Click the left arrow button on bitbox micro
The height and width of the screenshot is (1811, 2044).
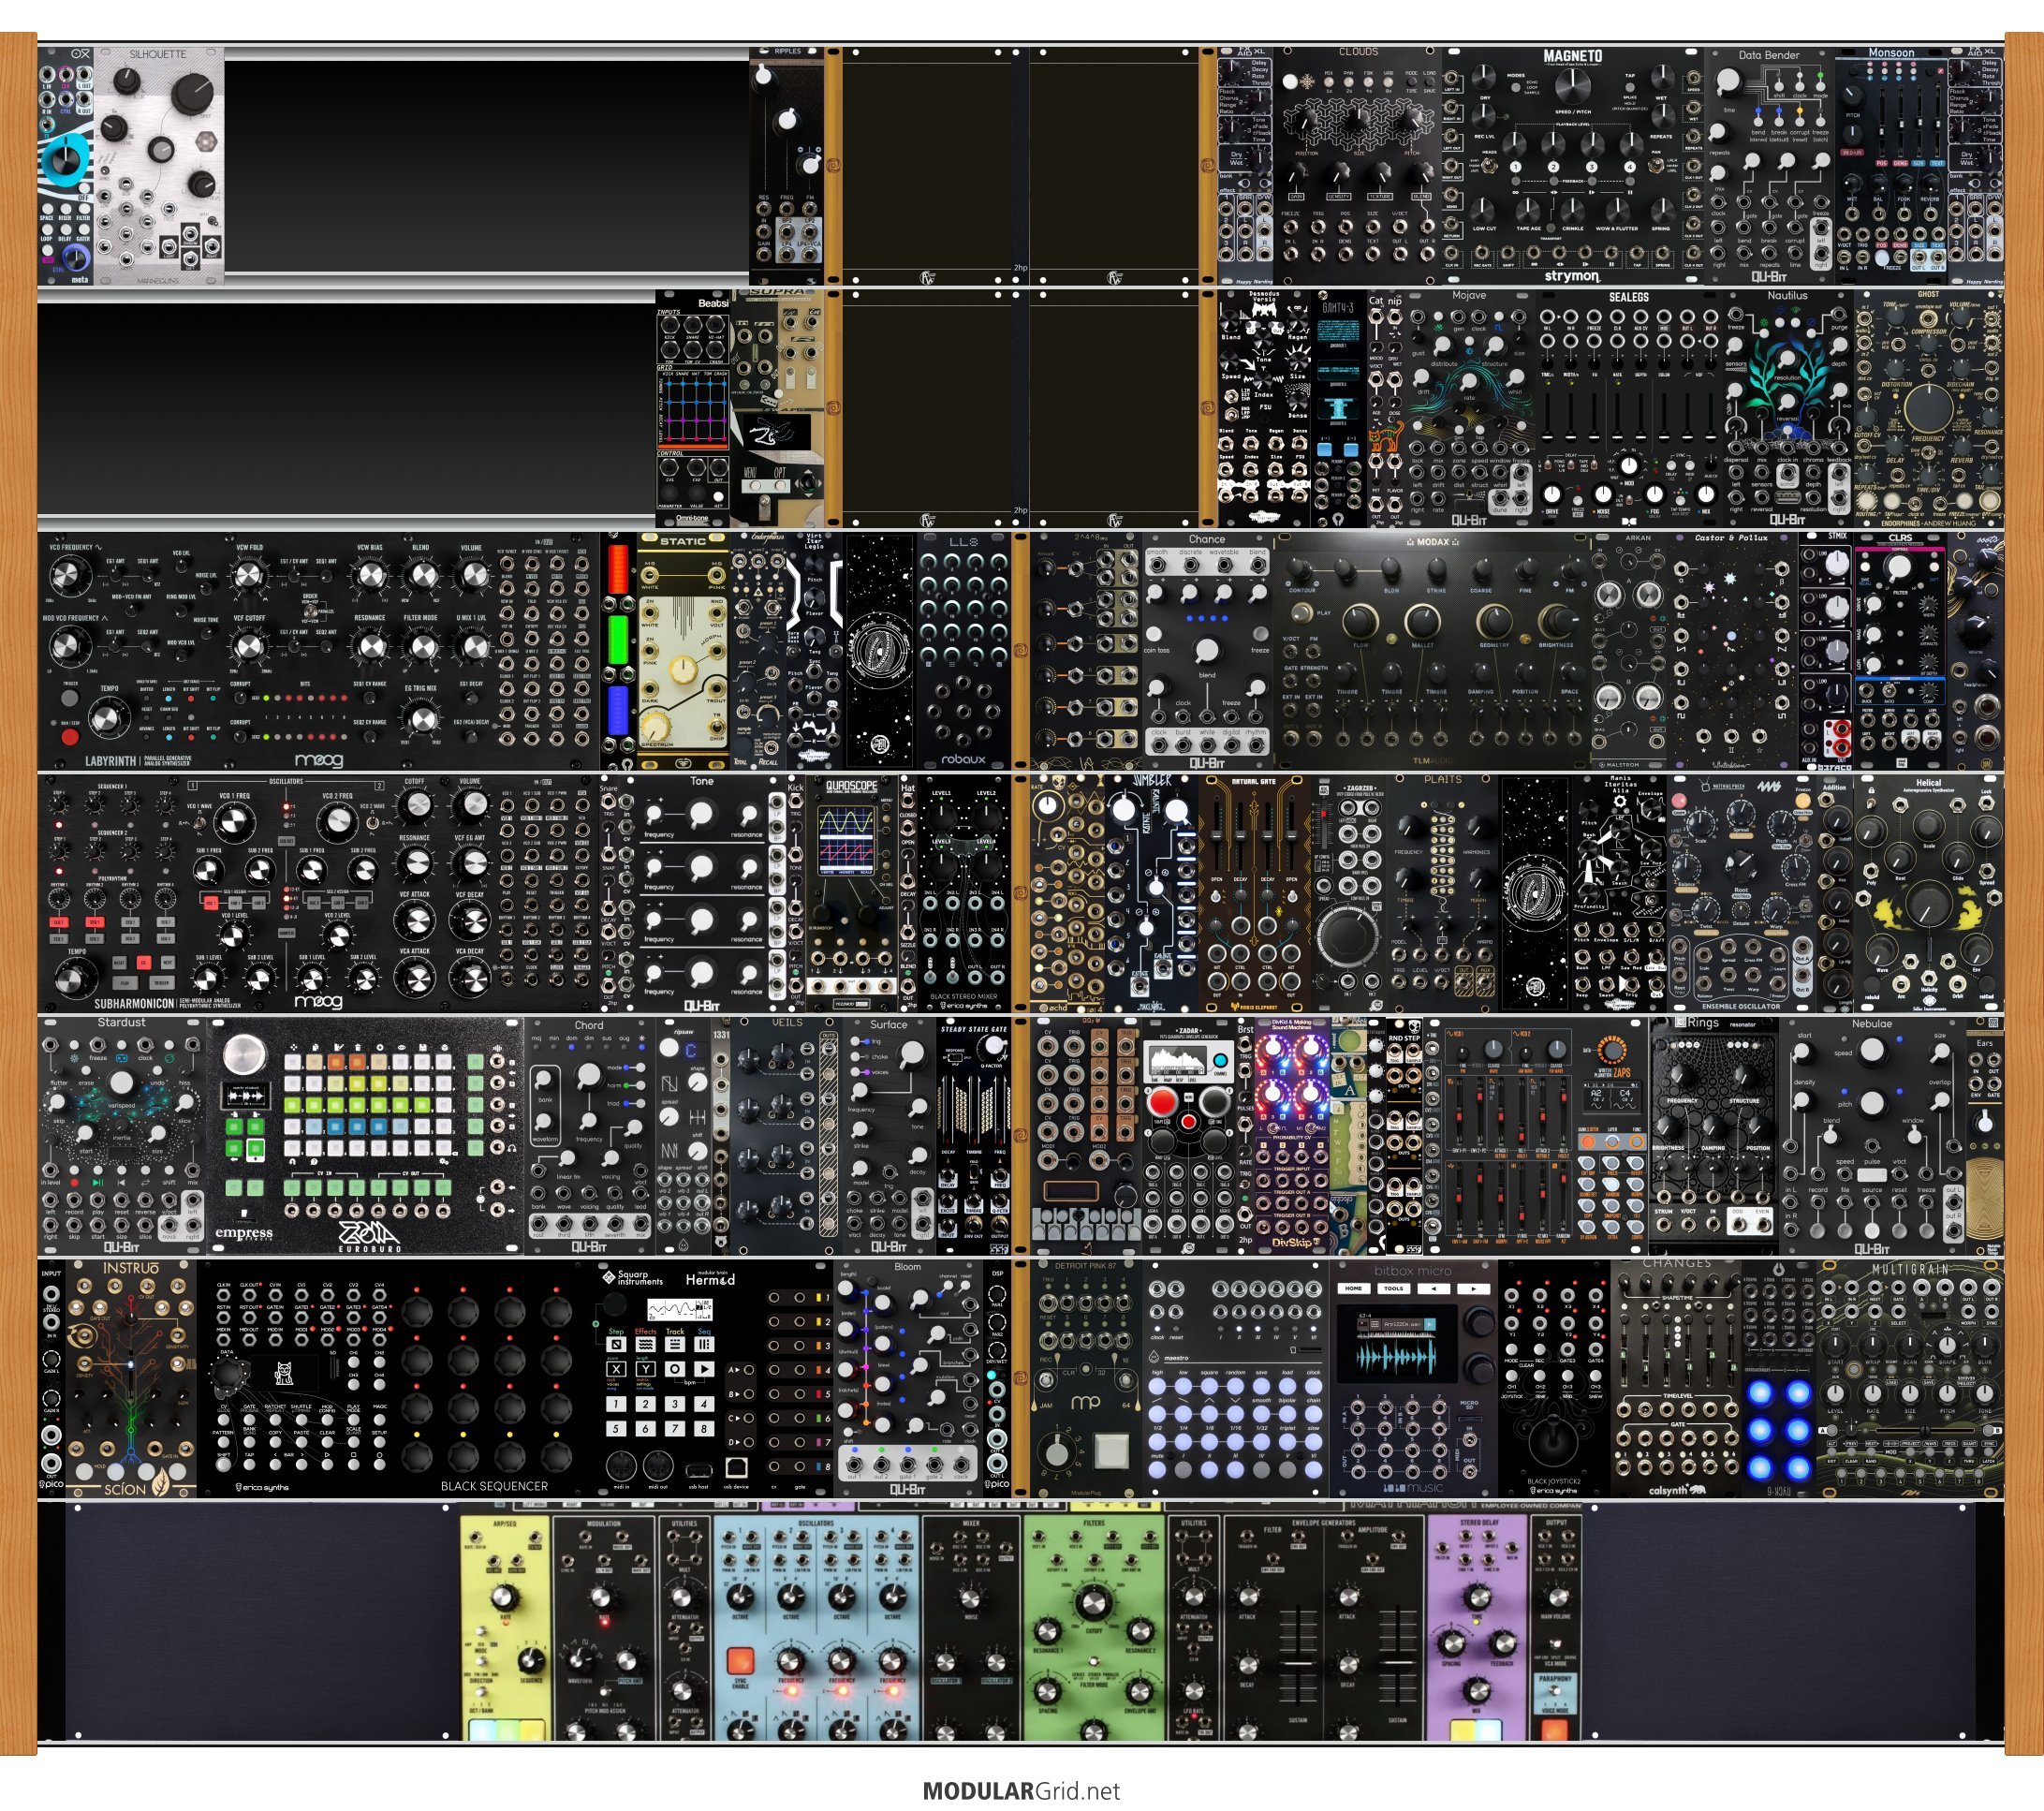point(1433,1288)
